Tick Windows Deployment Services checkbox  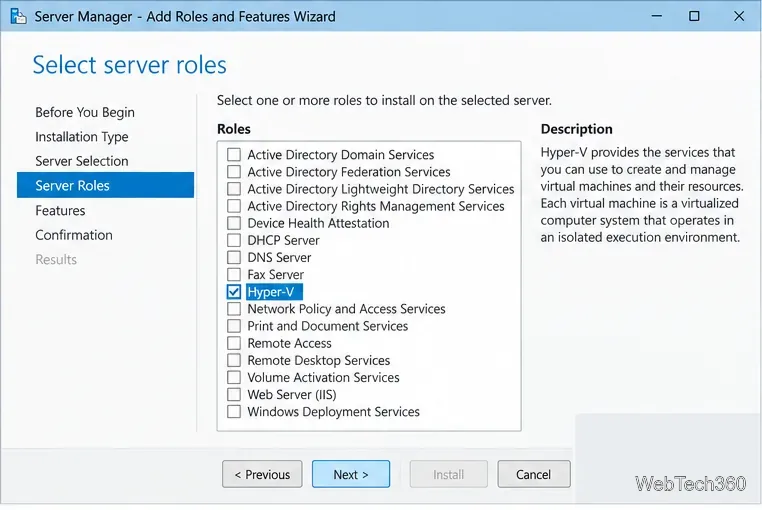(234, 412)
